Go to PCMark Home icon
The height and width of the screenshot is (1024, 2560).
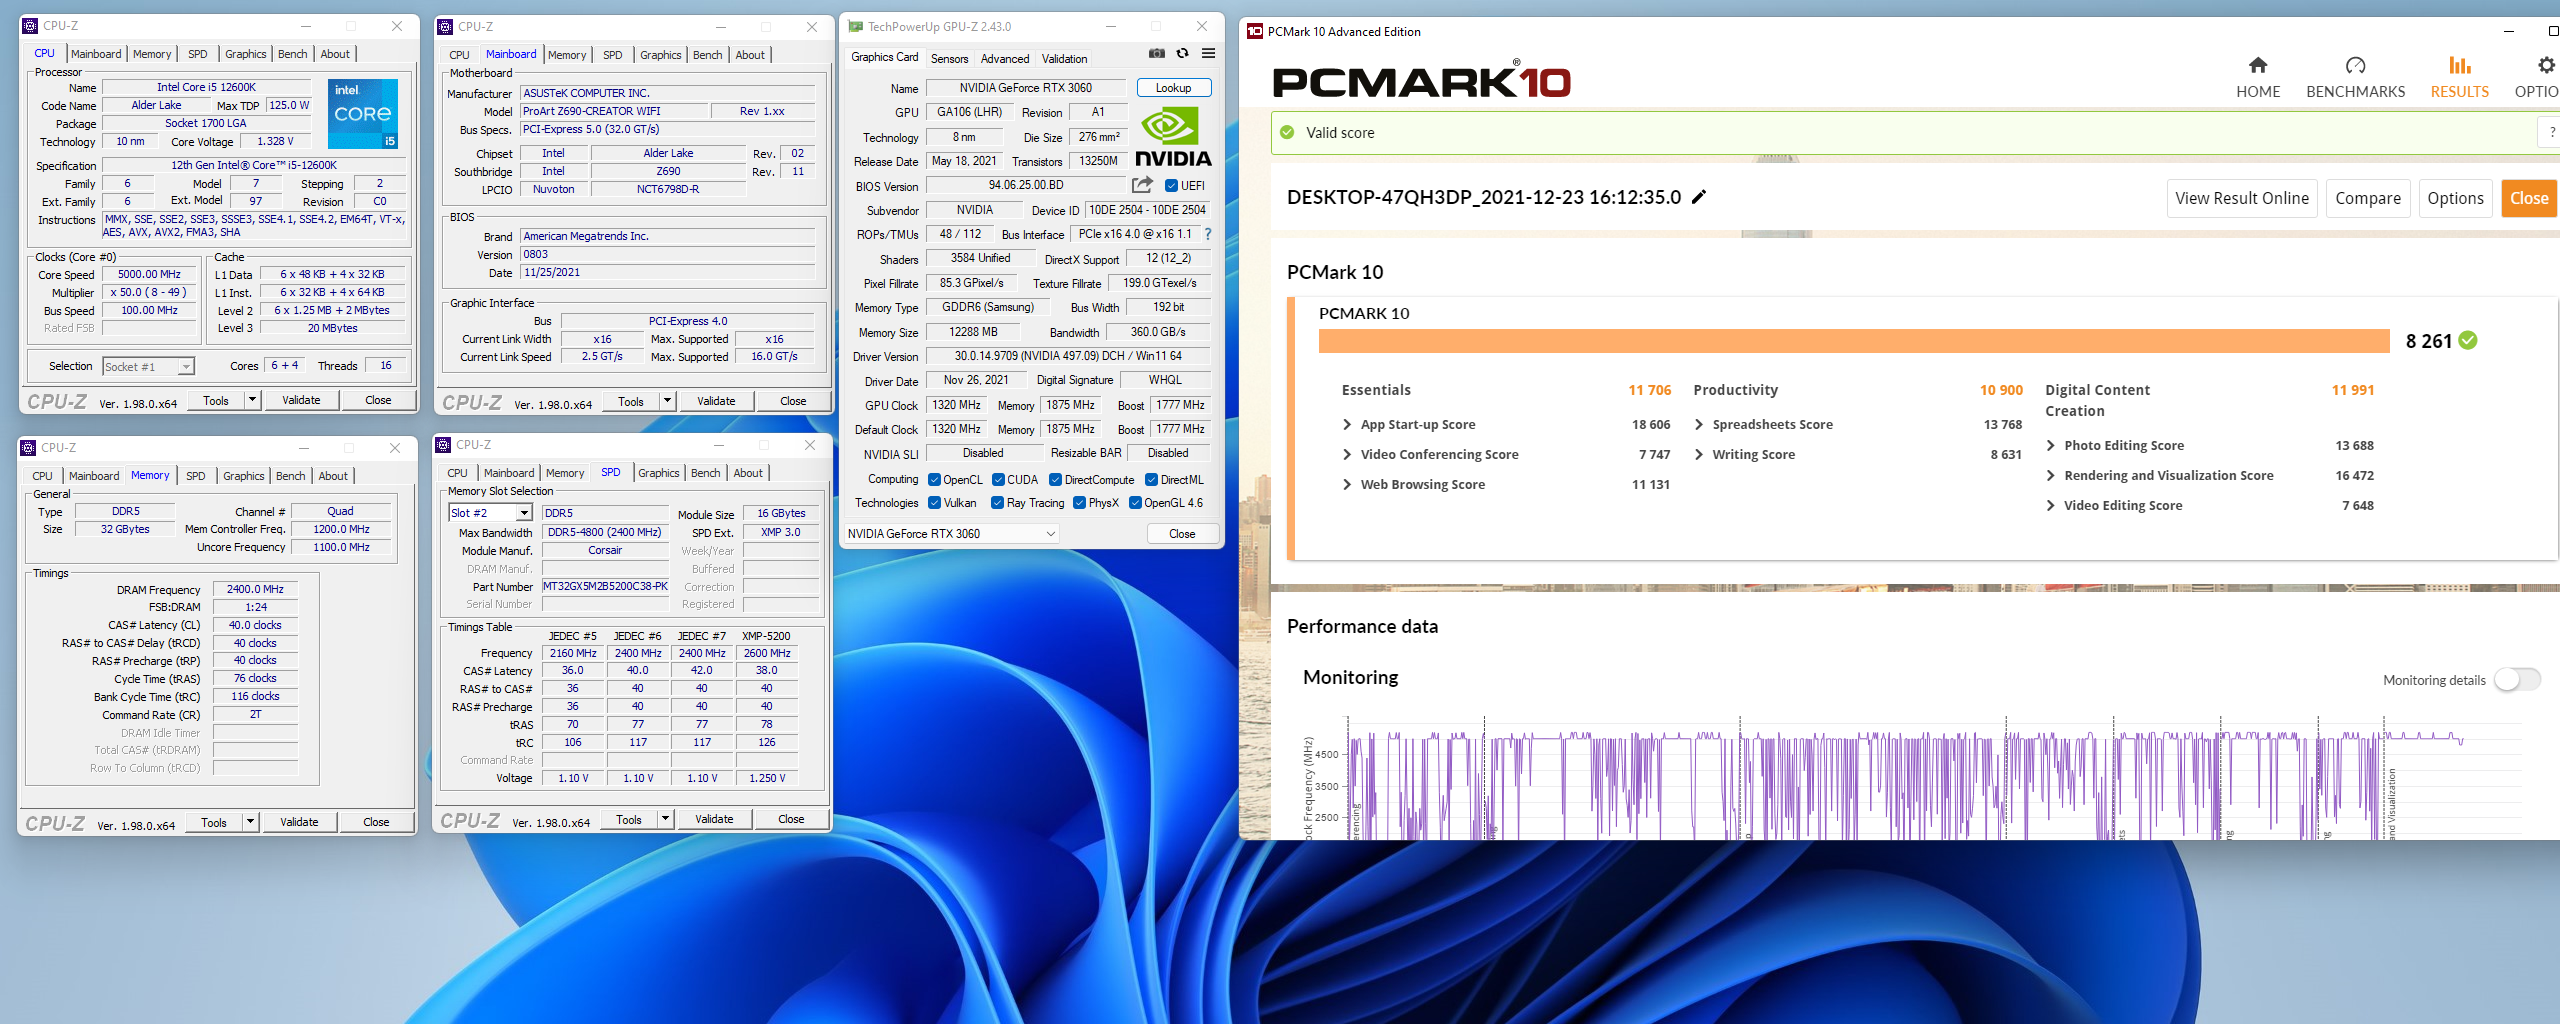2257,77
